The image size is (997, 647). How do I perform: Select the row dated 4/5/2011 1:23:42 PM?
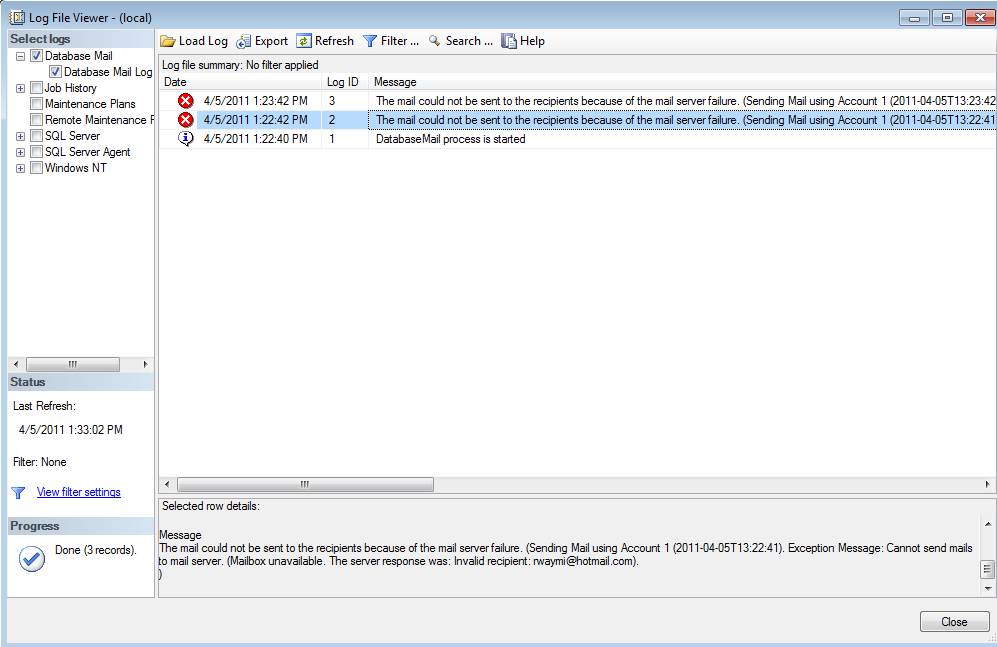[x=577, y=101]
